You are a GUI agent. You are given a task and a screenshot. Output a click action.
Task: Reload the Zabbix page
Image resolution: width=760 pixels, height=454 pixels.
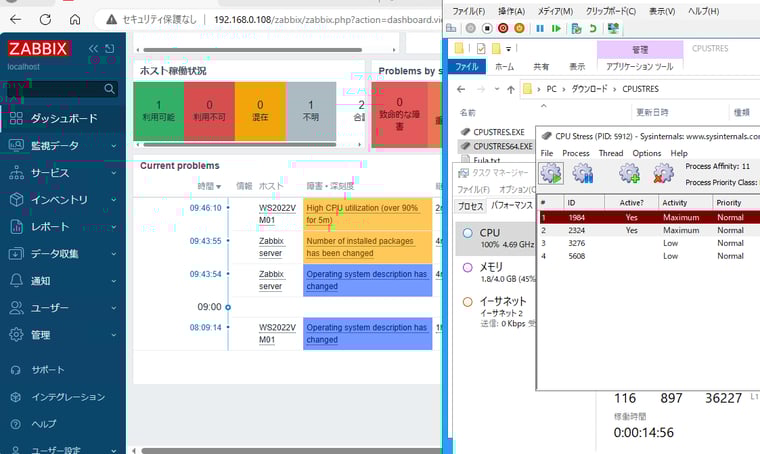point(46,19)
